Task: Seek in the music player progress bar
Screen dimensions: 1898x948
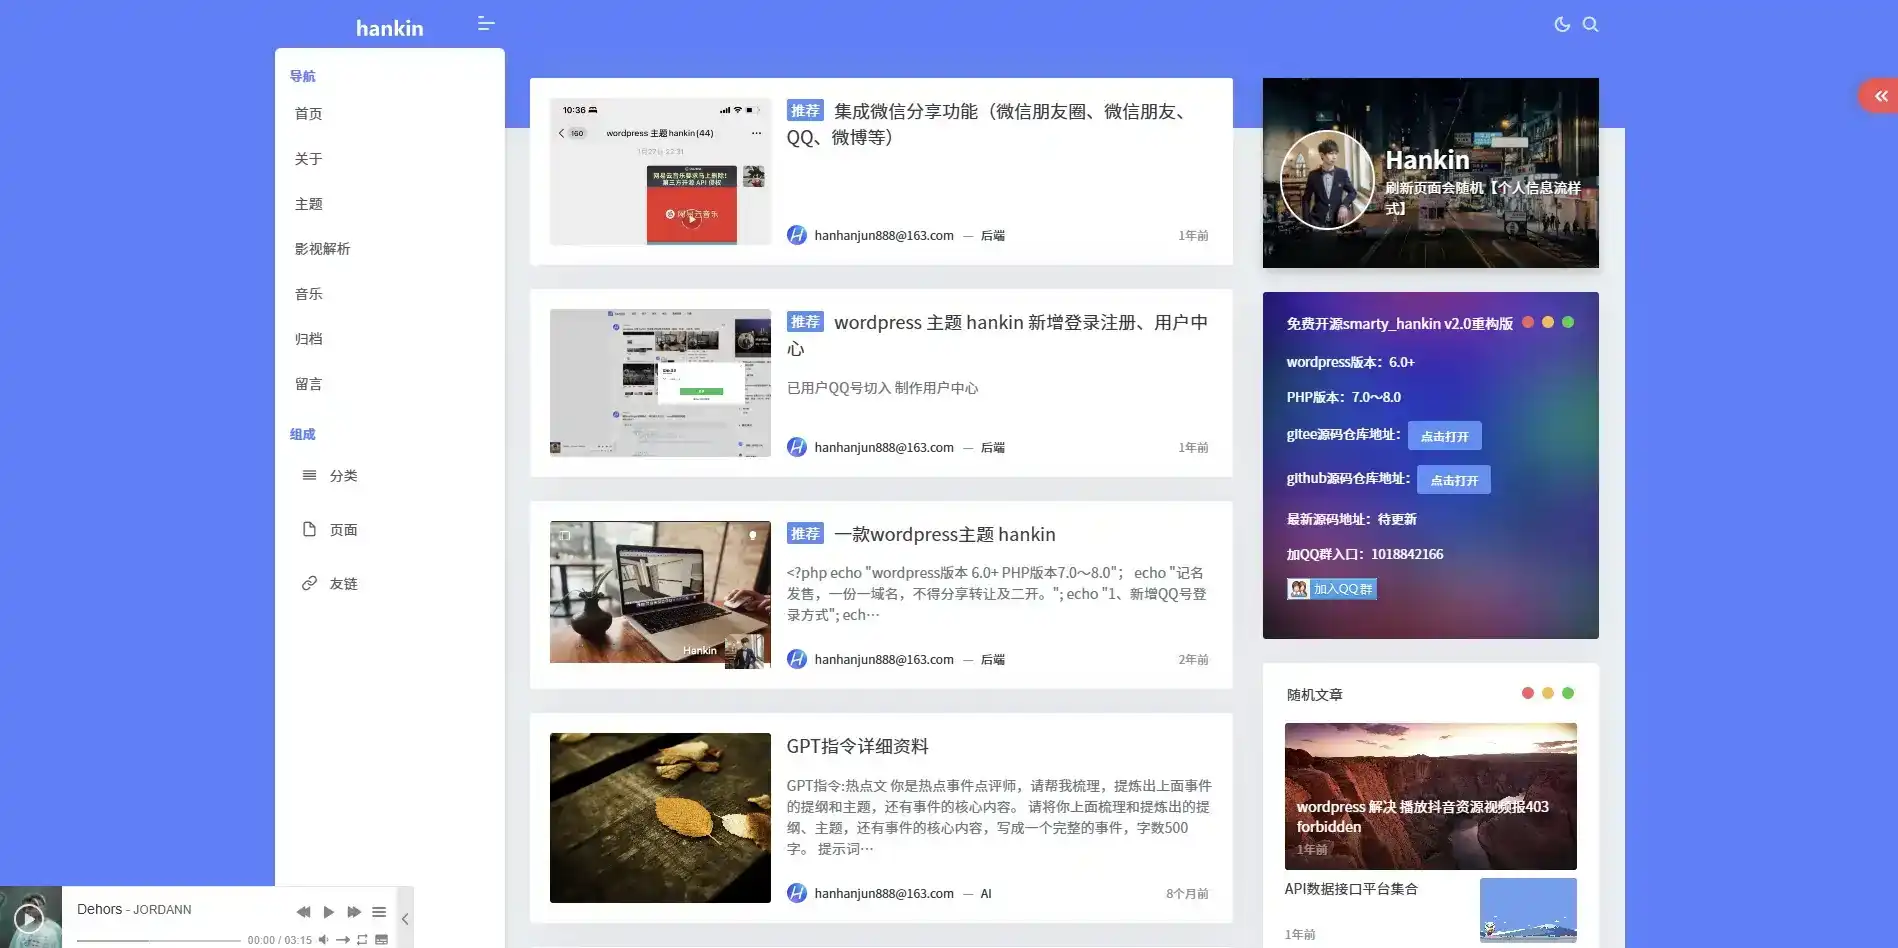Action: point(158,940)
